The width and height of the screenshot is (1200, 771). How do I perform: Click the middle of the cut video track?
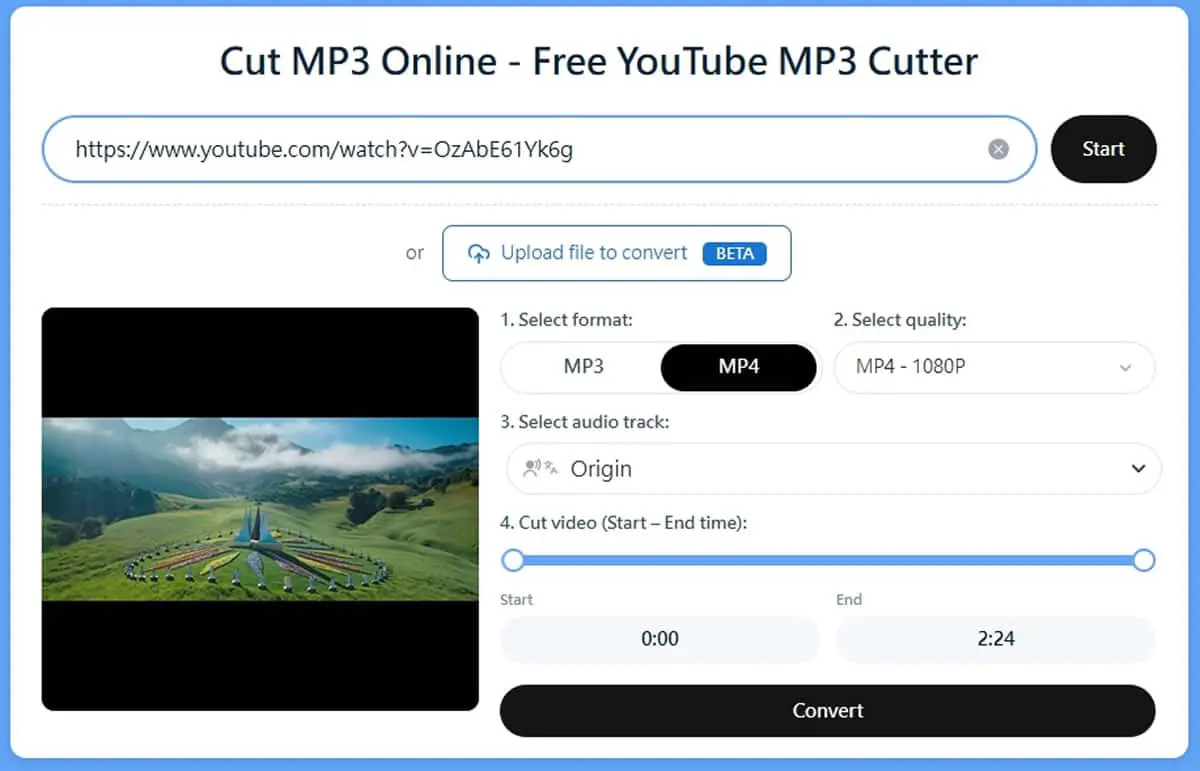coord(828,560)
